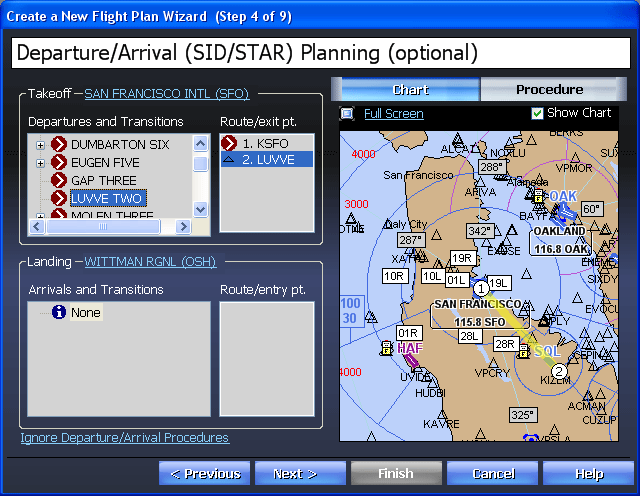Click the KSFO route point icon
640x496 pixels.
(x=229, y=143)
